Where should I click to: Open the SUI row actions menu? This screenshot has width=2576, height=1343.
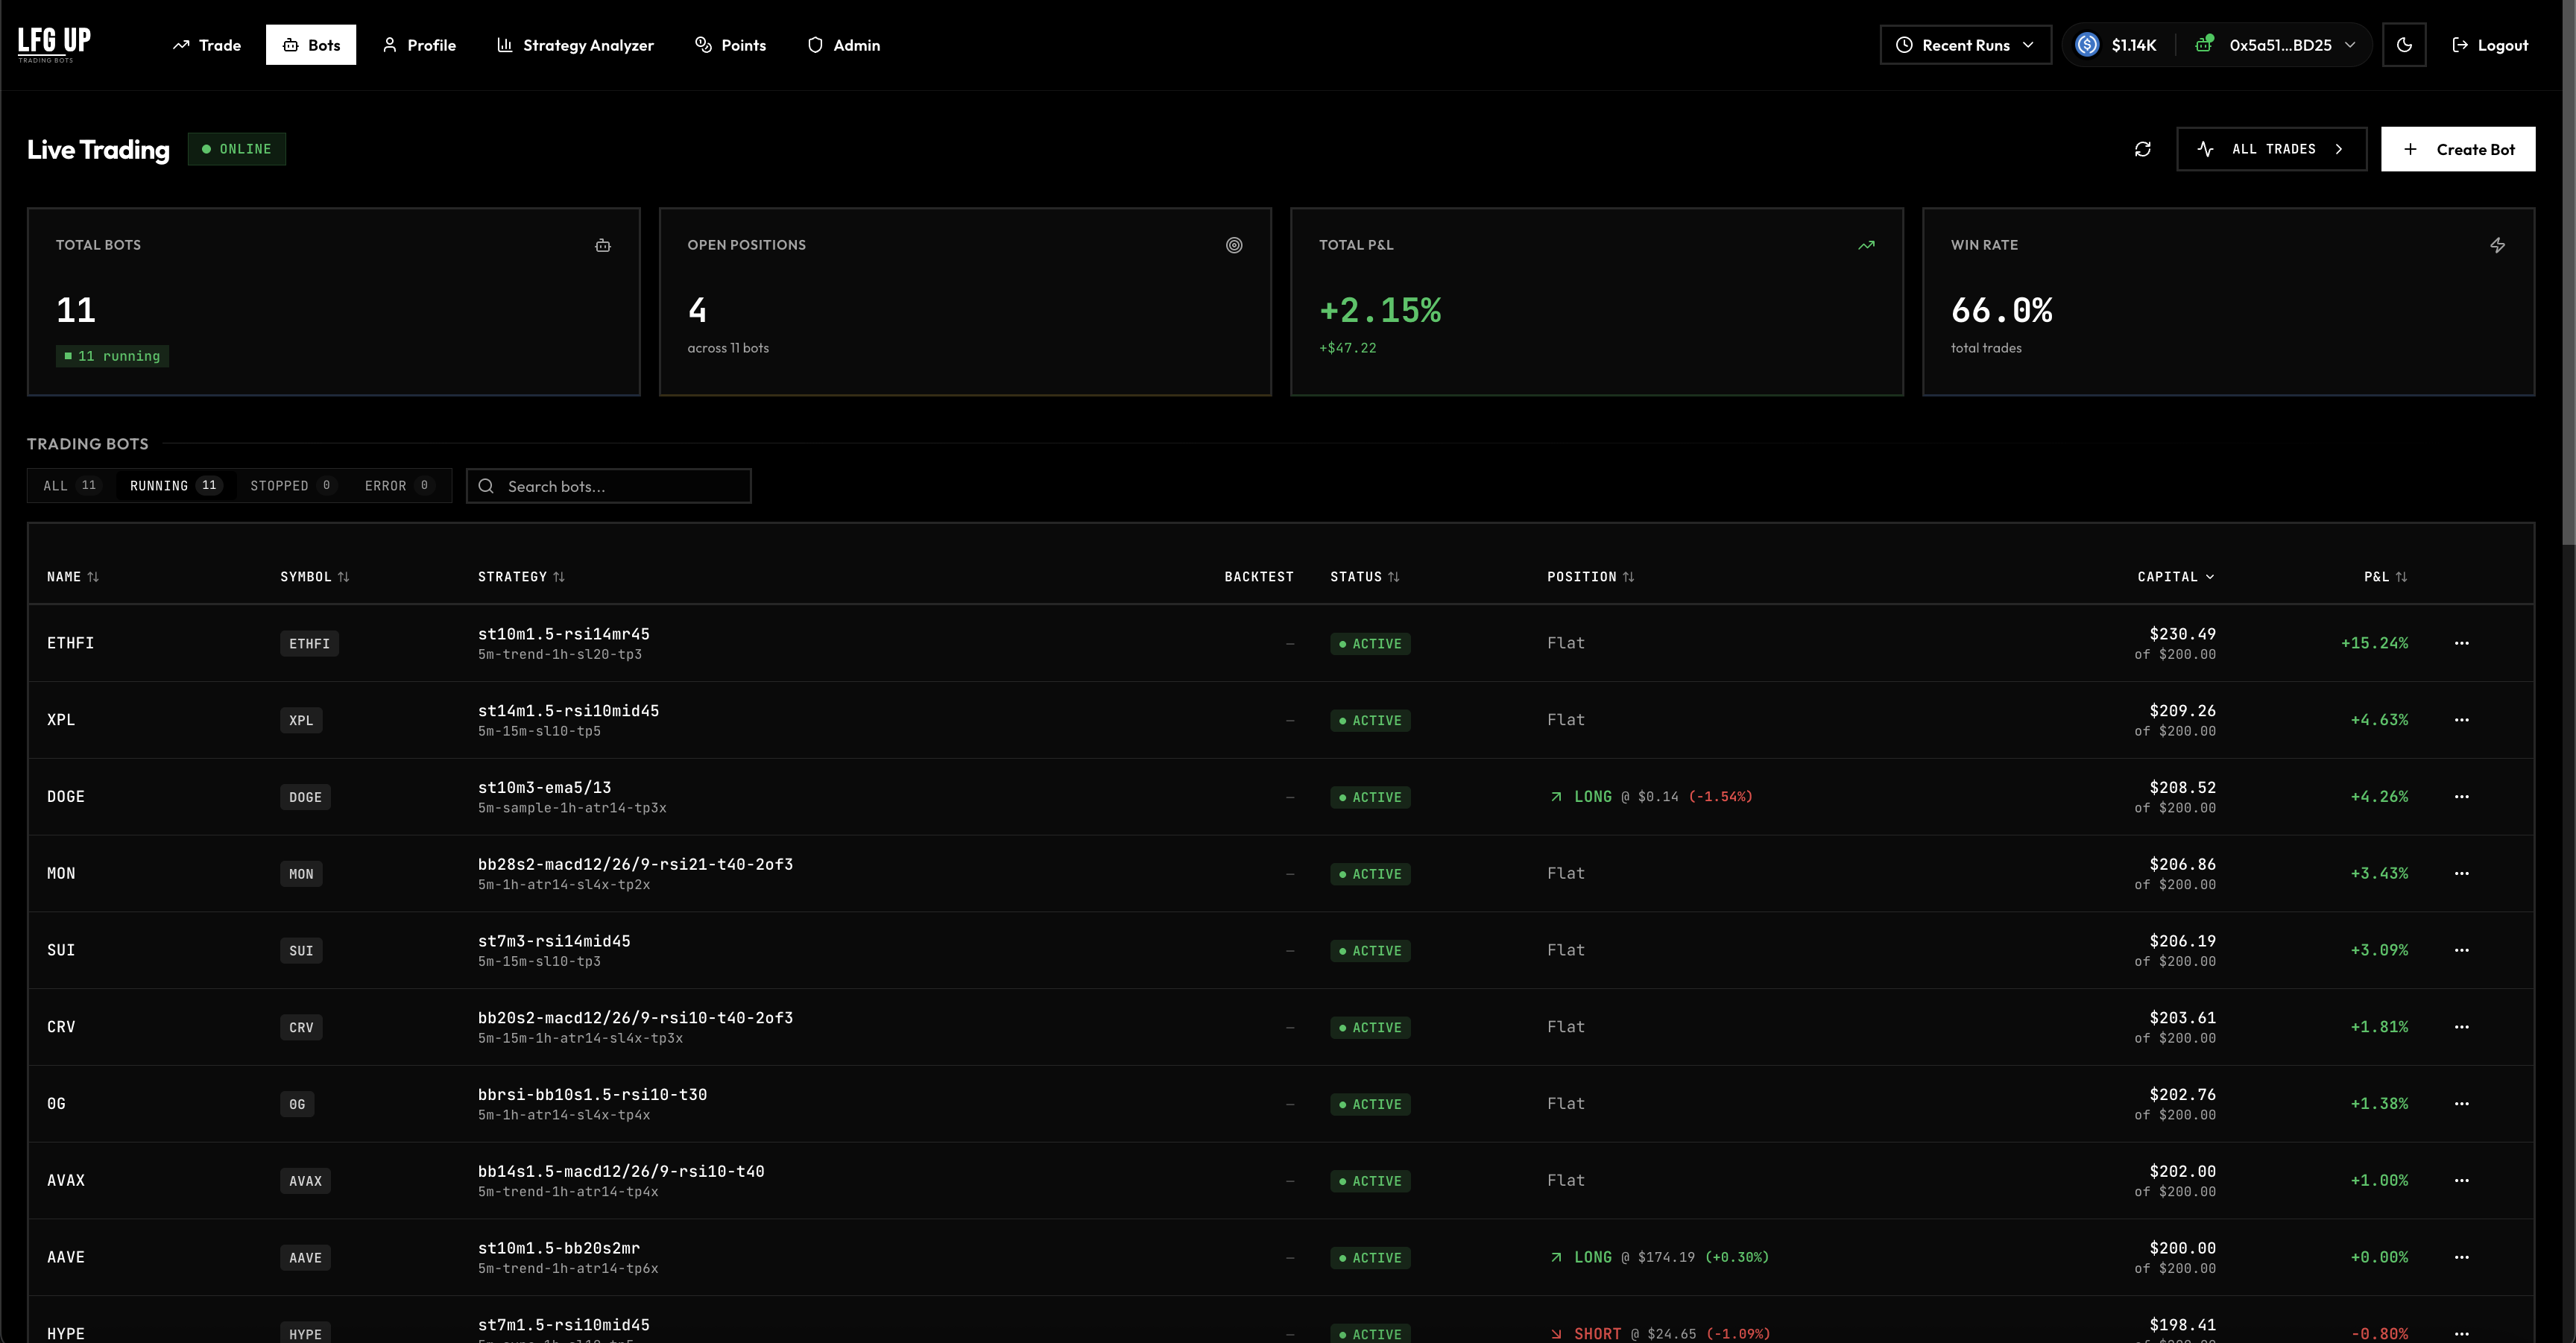click(x=2461, y=950)
